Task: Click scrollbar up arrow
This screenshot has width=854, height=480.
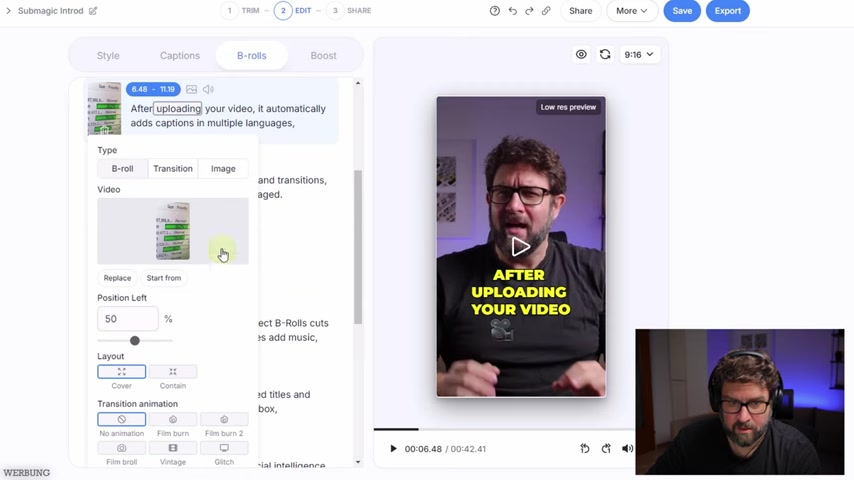Action: [358, 83]
